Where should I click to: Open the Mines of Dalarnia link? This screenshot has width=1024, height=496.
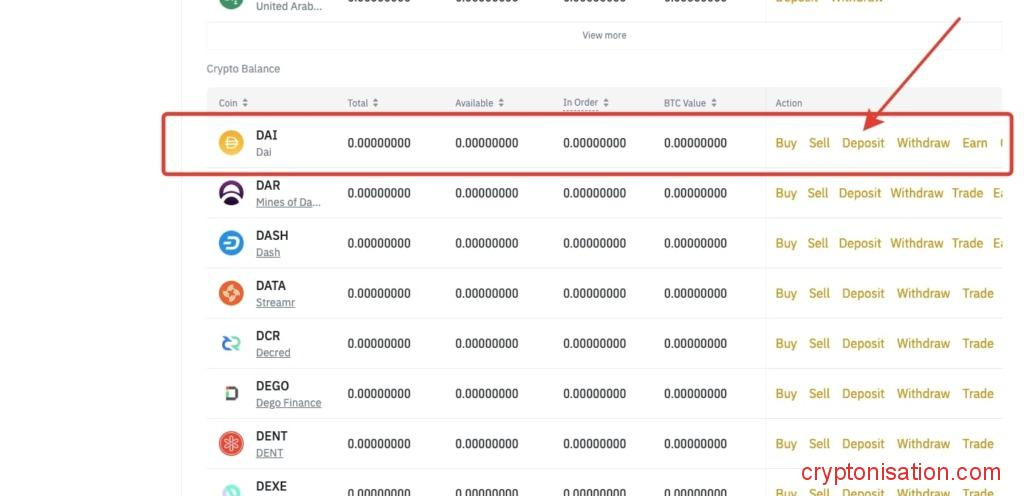(288, 202)
